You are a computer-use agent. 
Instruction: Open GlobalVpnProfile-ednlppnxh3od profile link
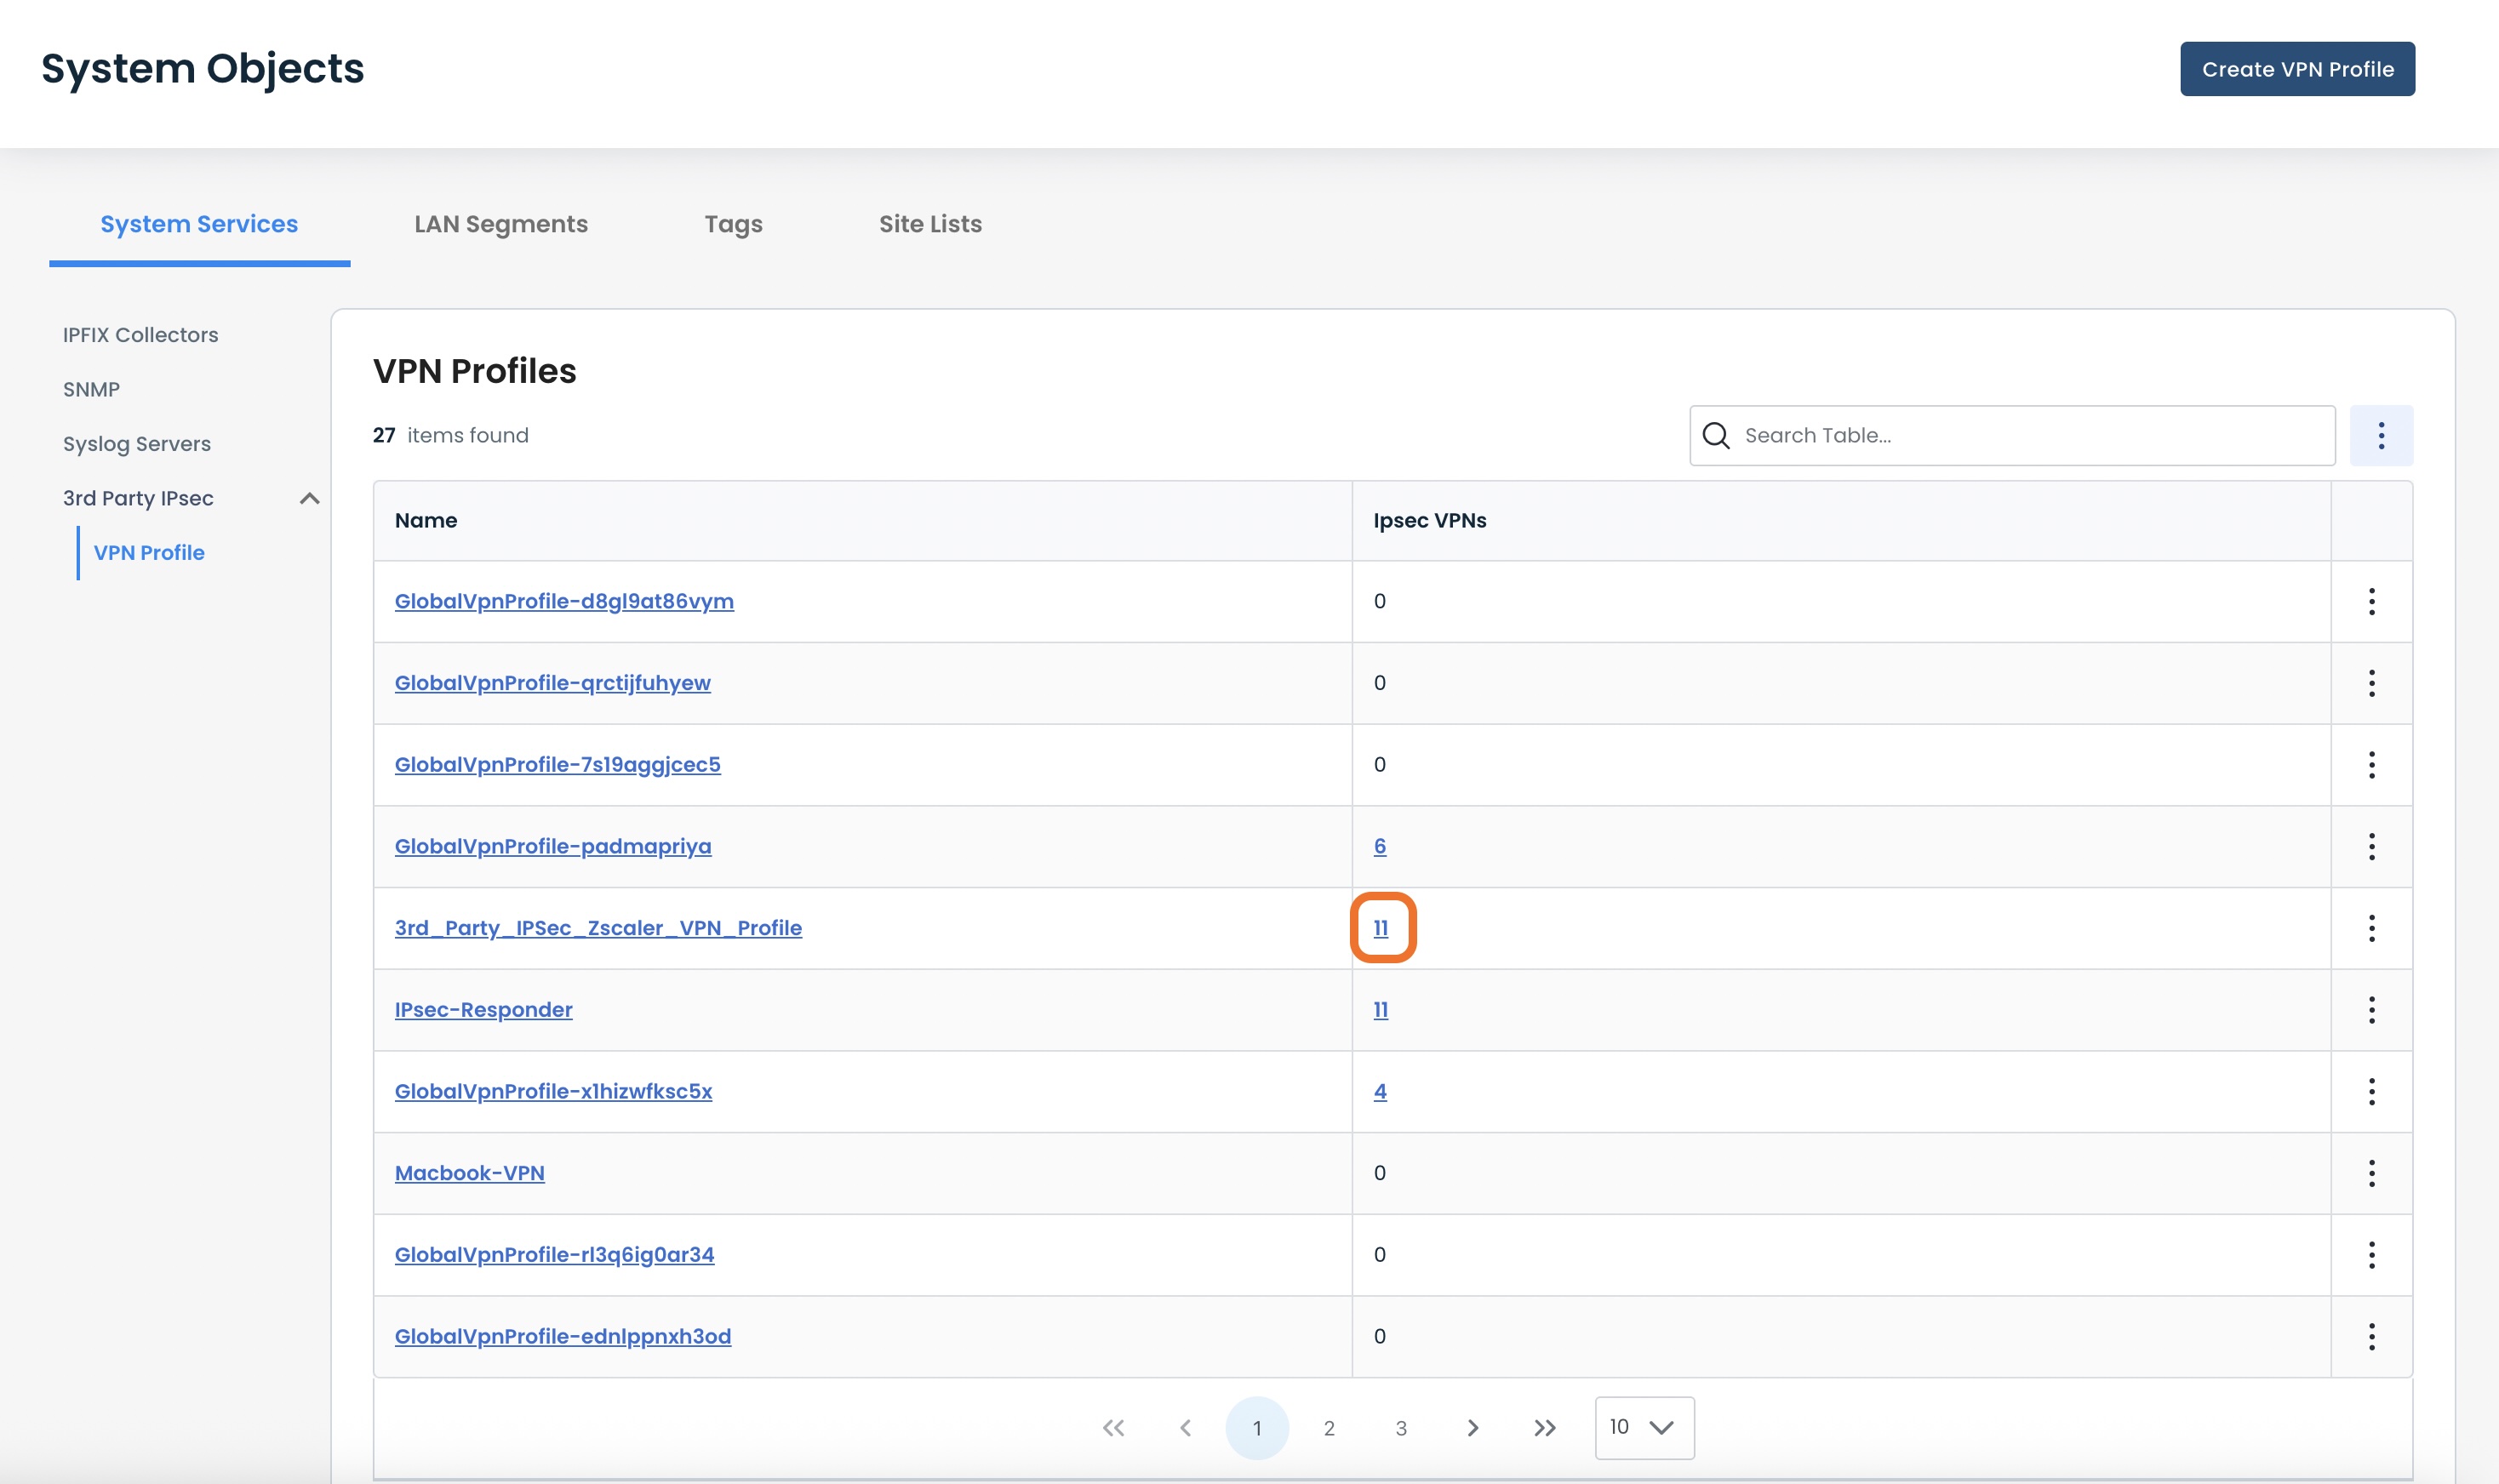563,1336
